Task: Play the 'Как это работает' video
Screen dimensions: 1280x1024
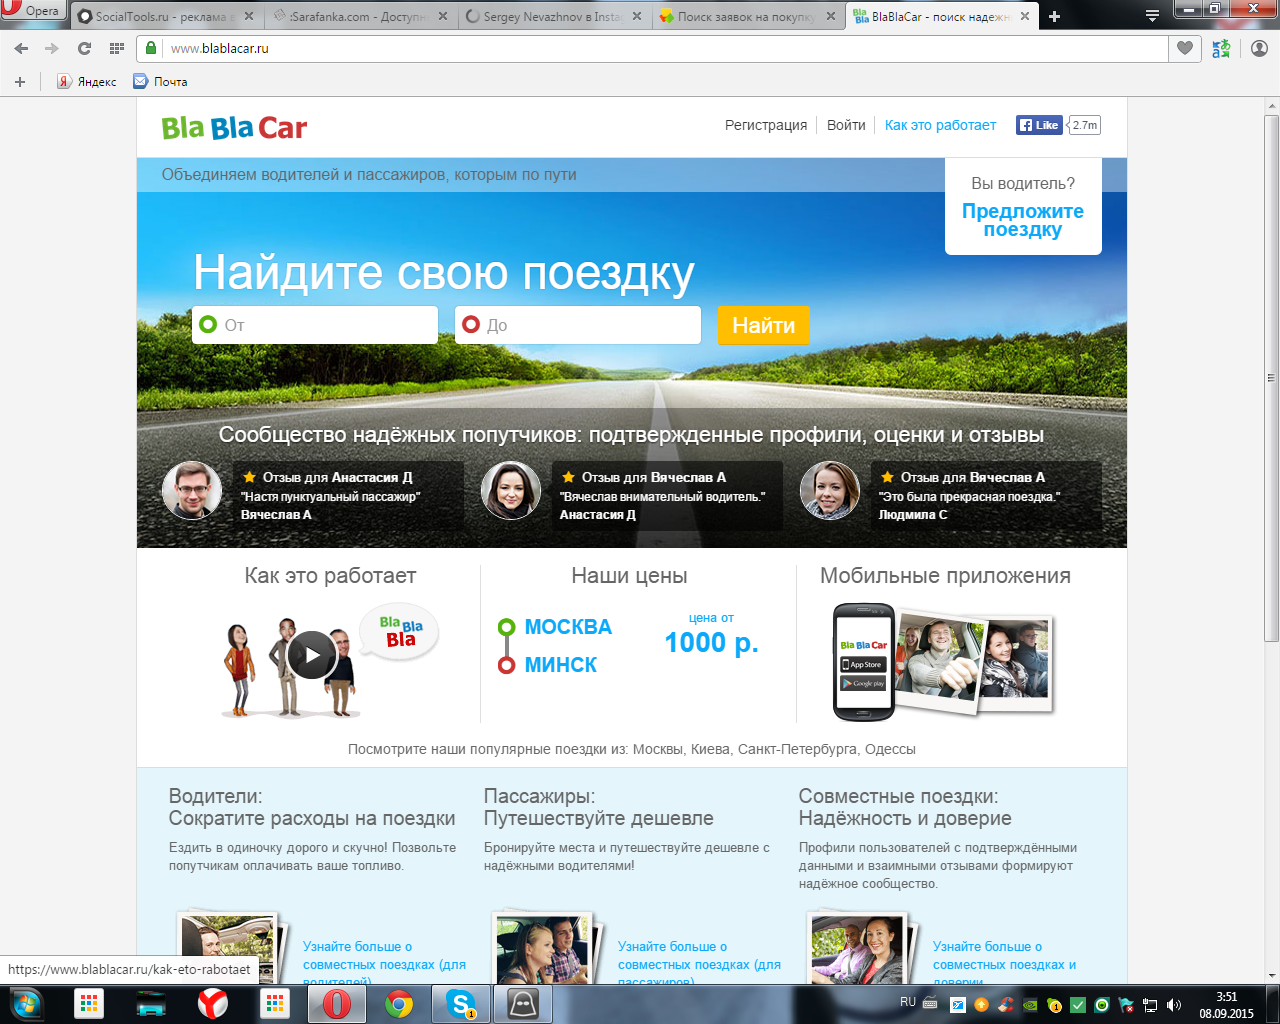Action: point(312,655)
